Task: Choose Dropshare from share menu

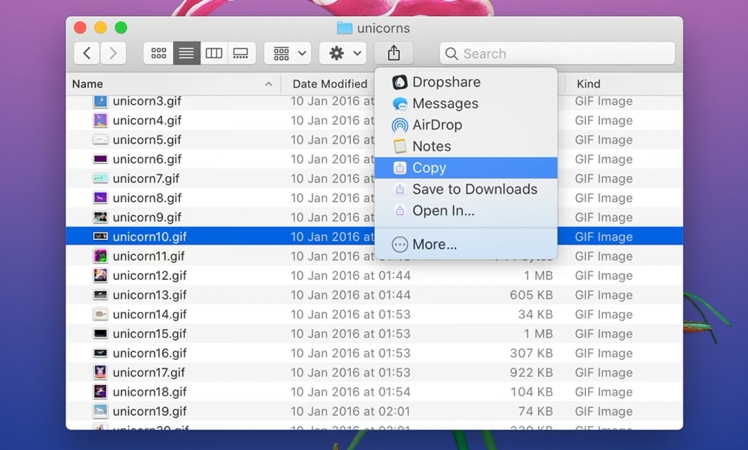Action: 446,82
